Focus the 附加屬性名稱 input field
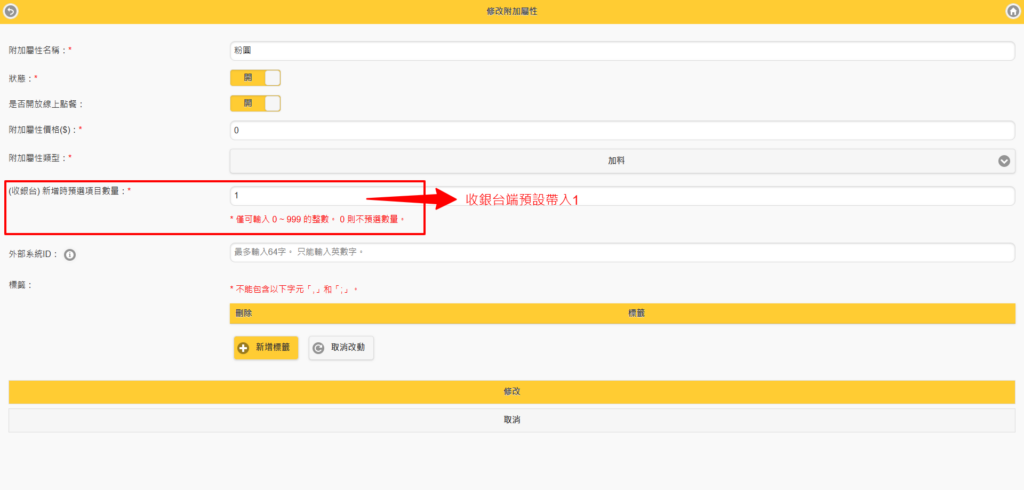1024x490 pixels. coord(622,51)
